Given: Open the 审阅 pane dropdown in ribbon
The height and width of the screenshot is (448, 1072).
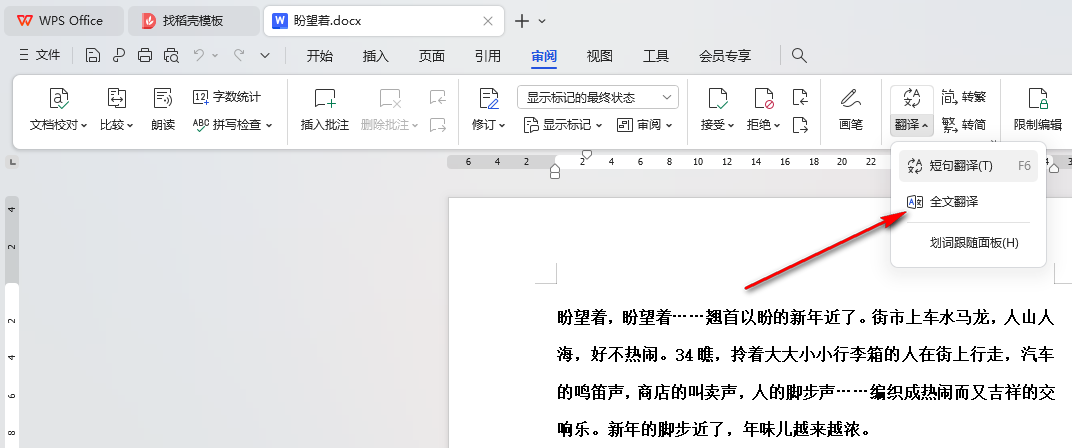Looking at the screenshot, I should 644,125.
